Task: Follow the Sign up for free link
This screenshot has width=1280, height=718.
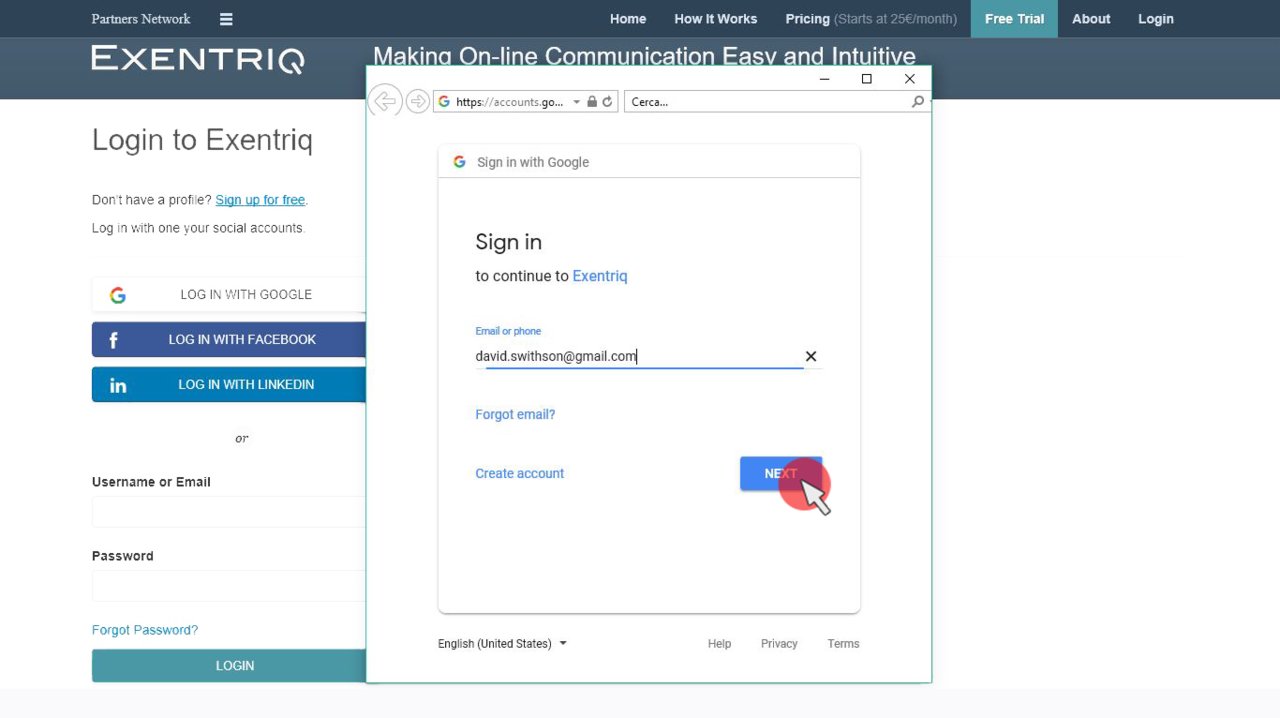Action: point(260,200)
